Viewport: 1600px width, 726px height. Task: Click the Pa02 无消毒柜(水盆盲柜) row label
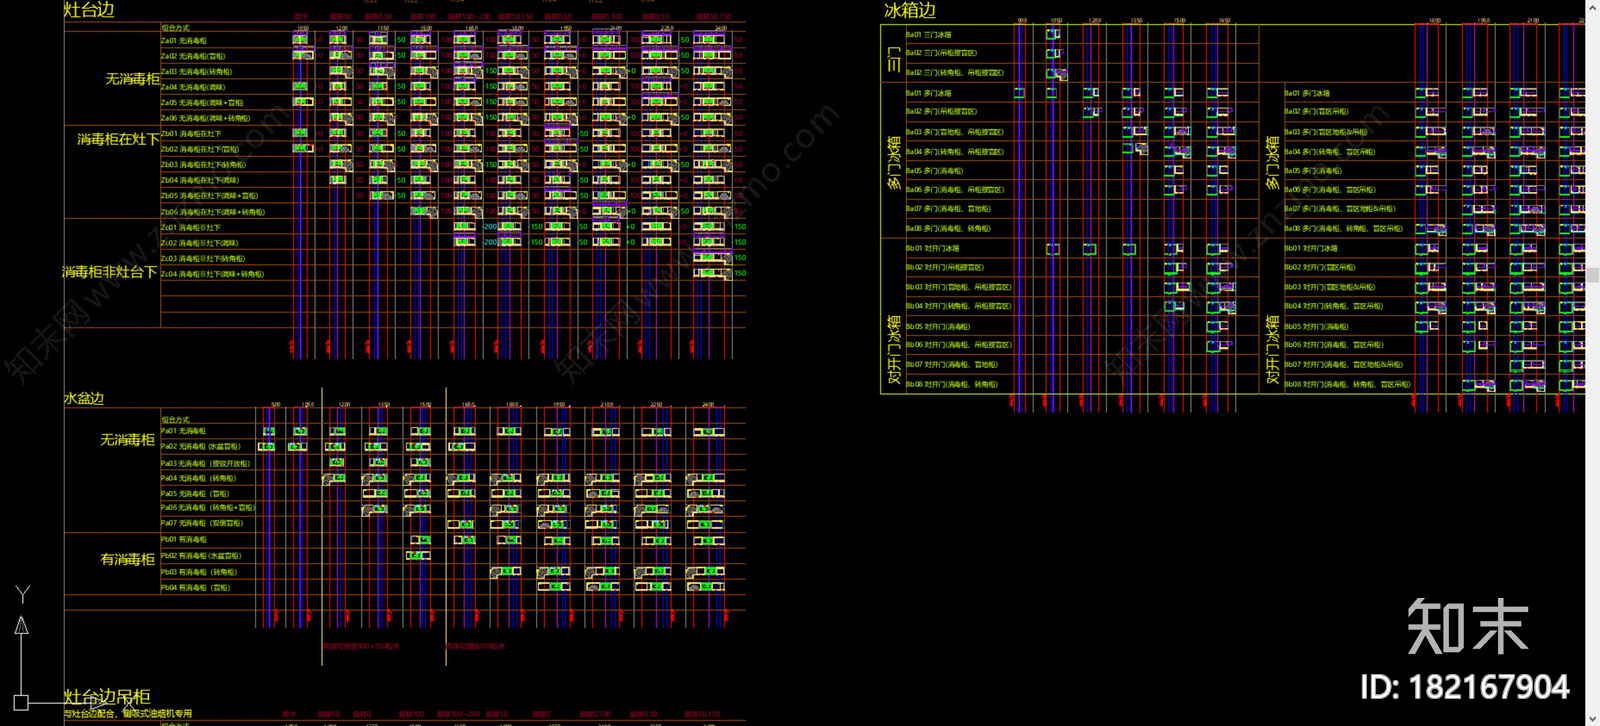pyautogui.click(x=200, y=447)
